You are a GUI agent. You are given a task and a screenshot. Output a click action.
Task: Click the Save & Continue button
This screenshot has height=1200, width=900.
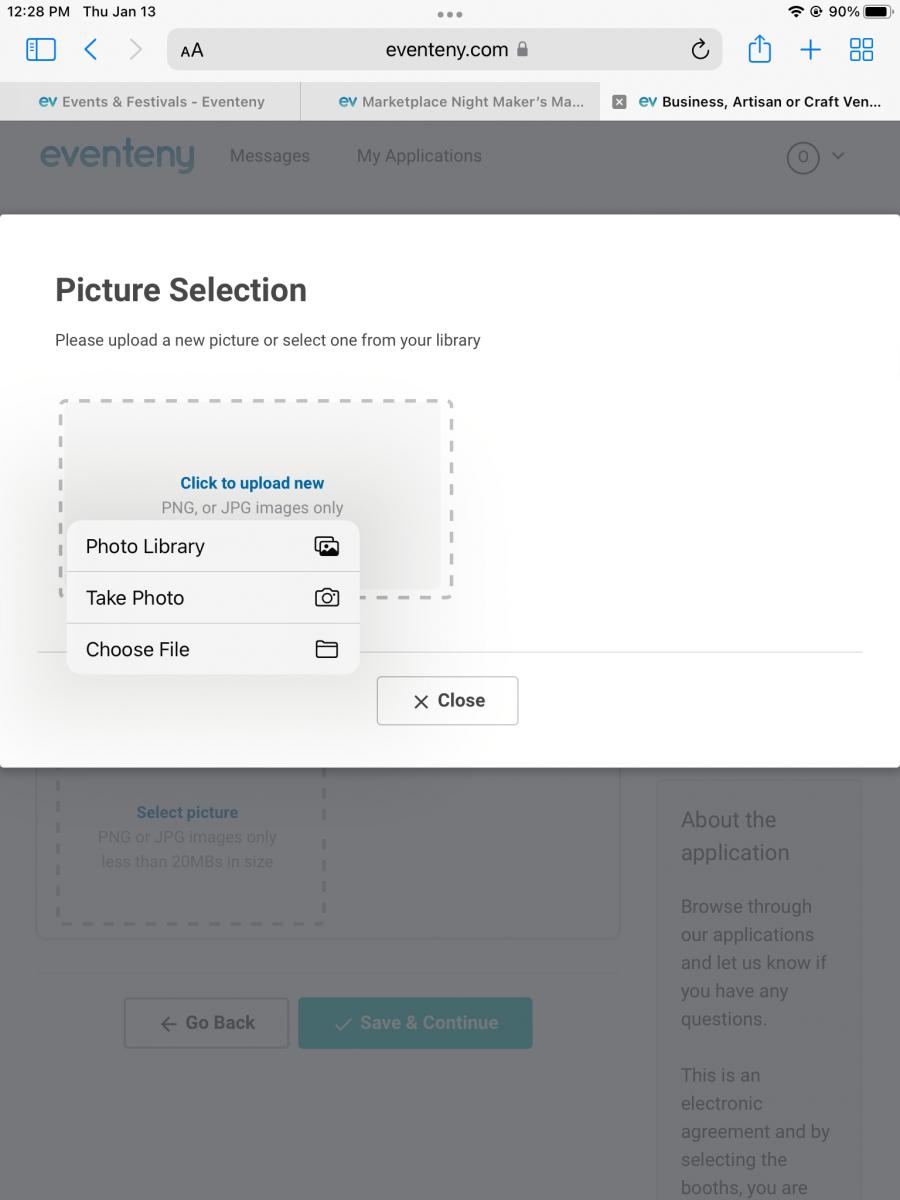click(415, 1022)
